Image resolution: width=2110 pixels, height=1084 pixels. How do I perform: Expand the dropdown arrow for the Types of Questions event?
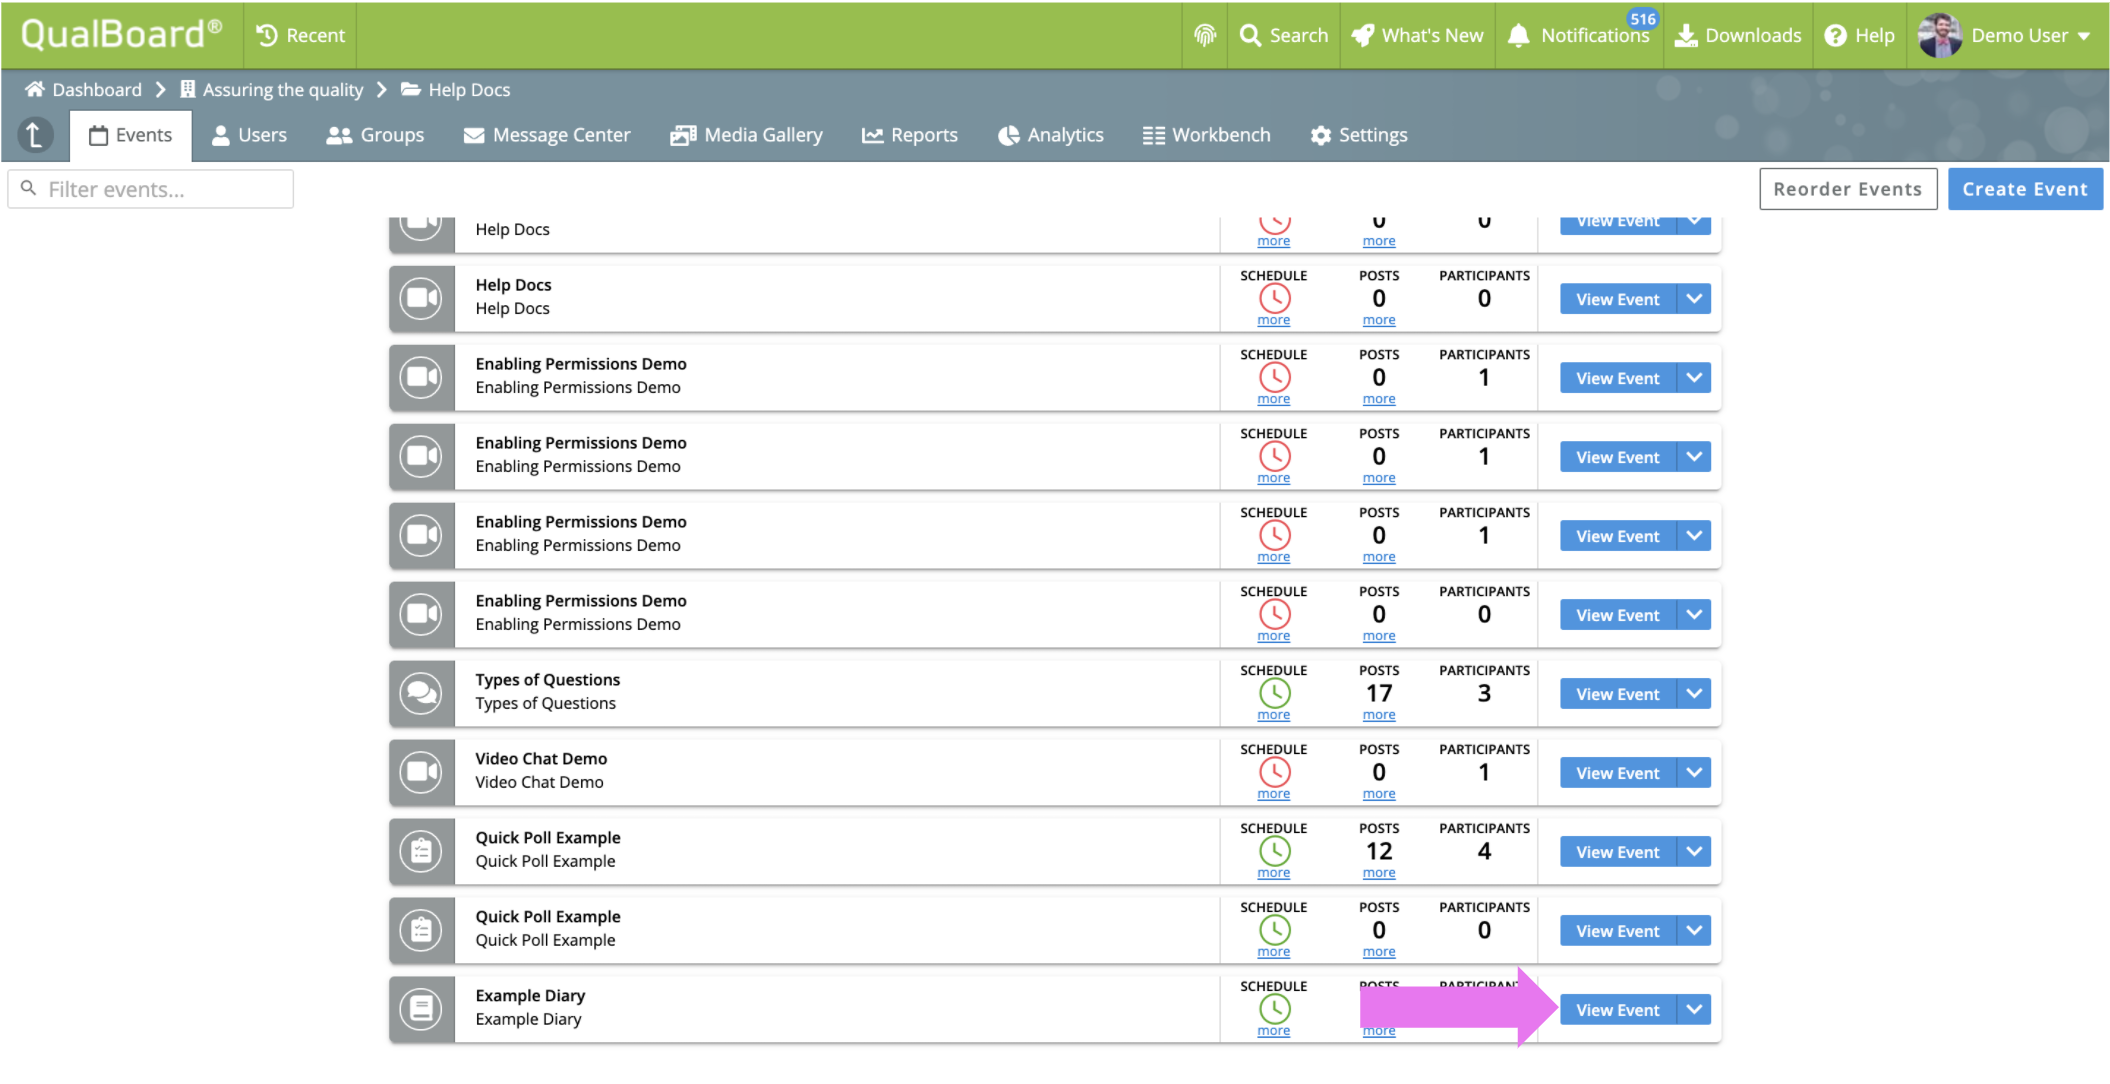point(1694,693)
